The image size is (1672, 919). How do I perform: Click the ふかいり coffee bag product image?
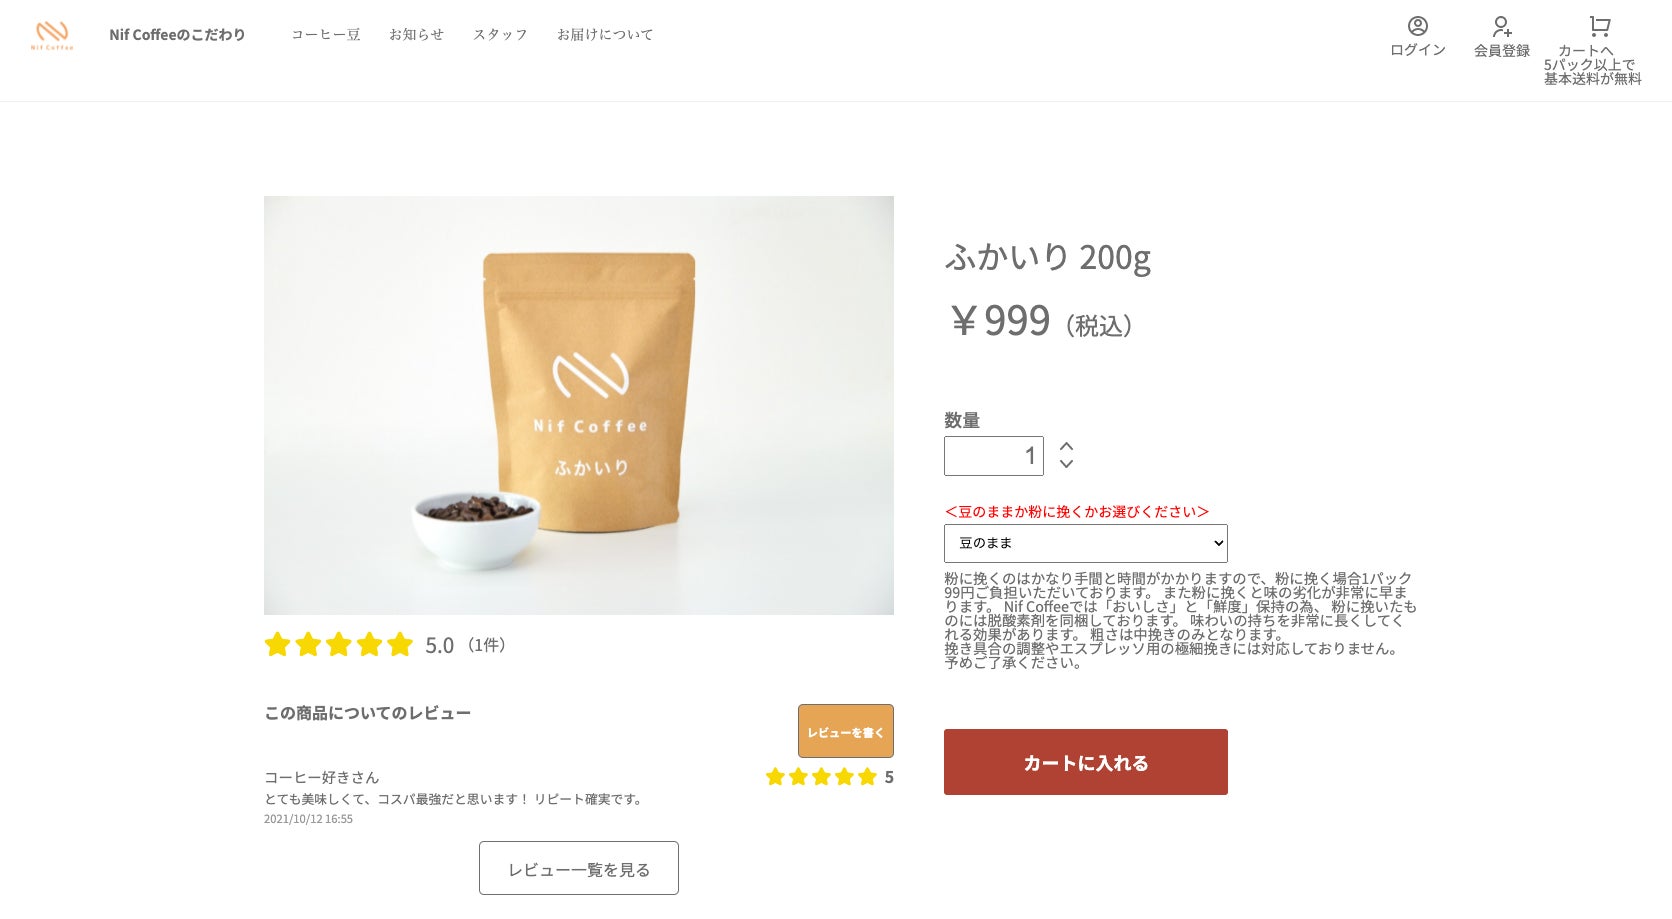click(578, 405)
